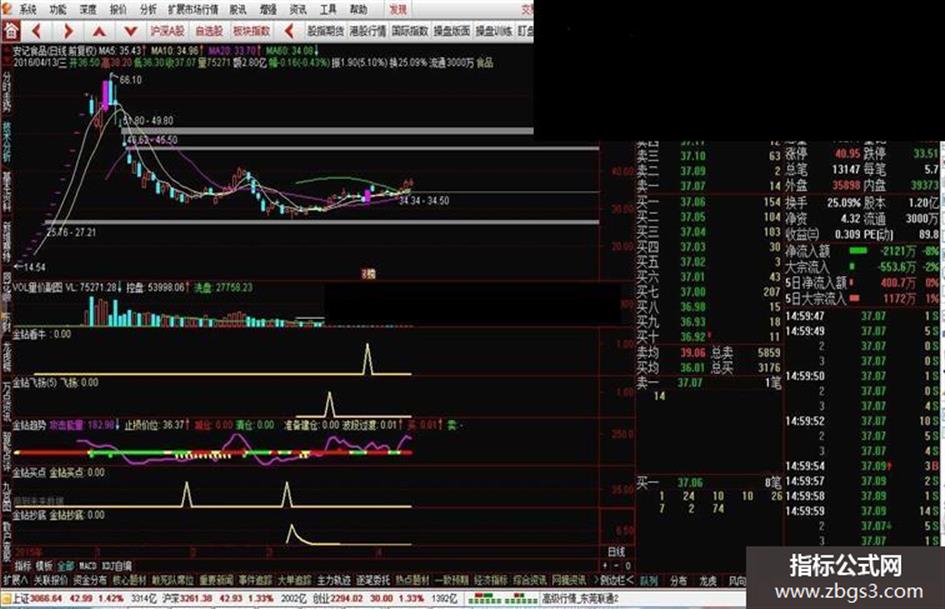Click the plus zoom button under 日线
The image size is (945, 609).
[605, 566]
